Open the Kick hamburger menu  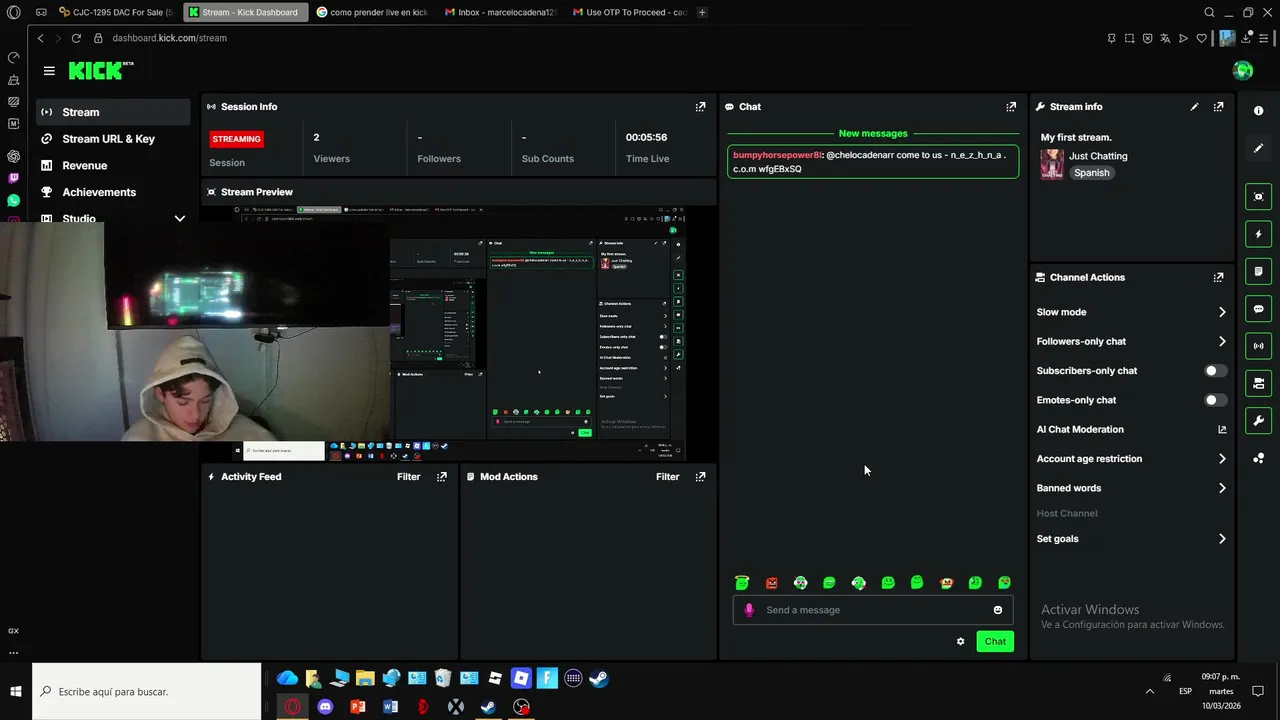49,71
